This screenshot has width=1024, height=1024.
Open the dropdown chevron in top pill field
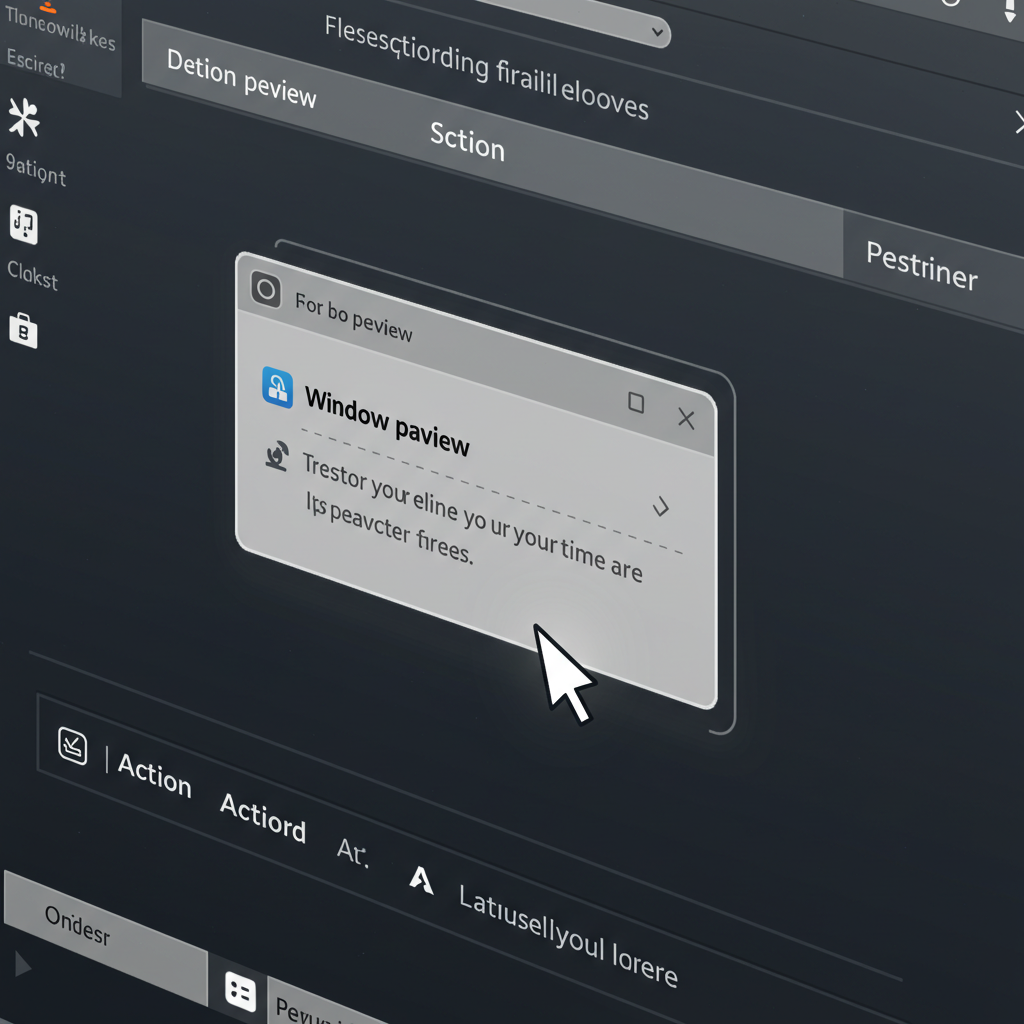[658, 31]
